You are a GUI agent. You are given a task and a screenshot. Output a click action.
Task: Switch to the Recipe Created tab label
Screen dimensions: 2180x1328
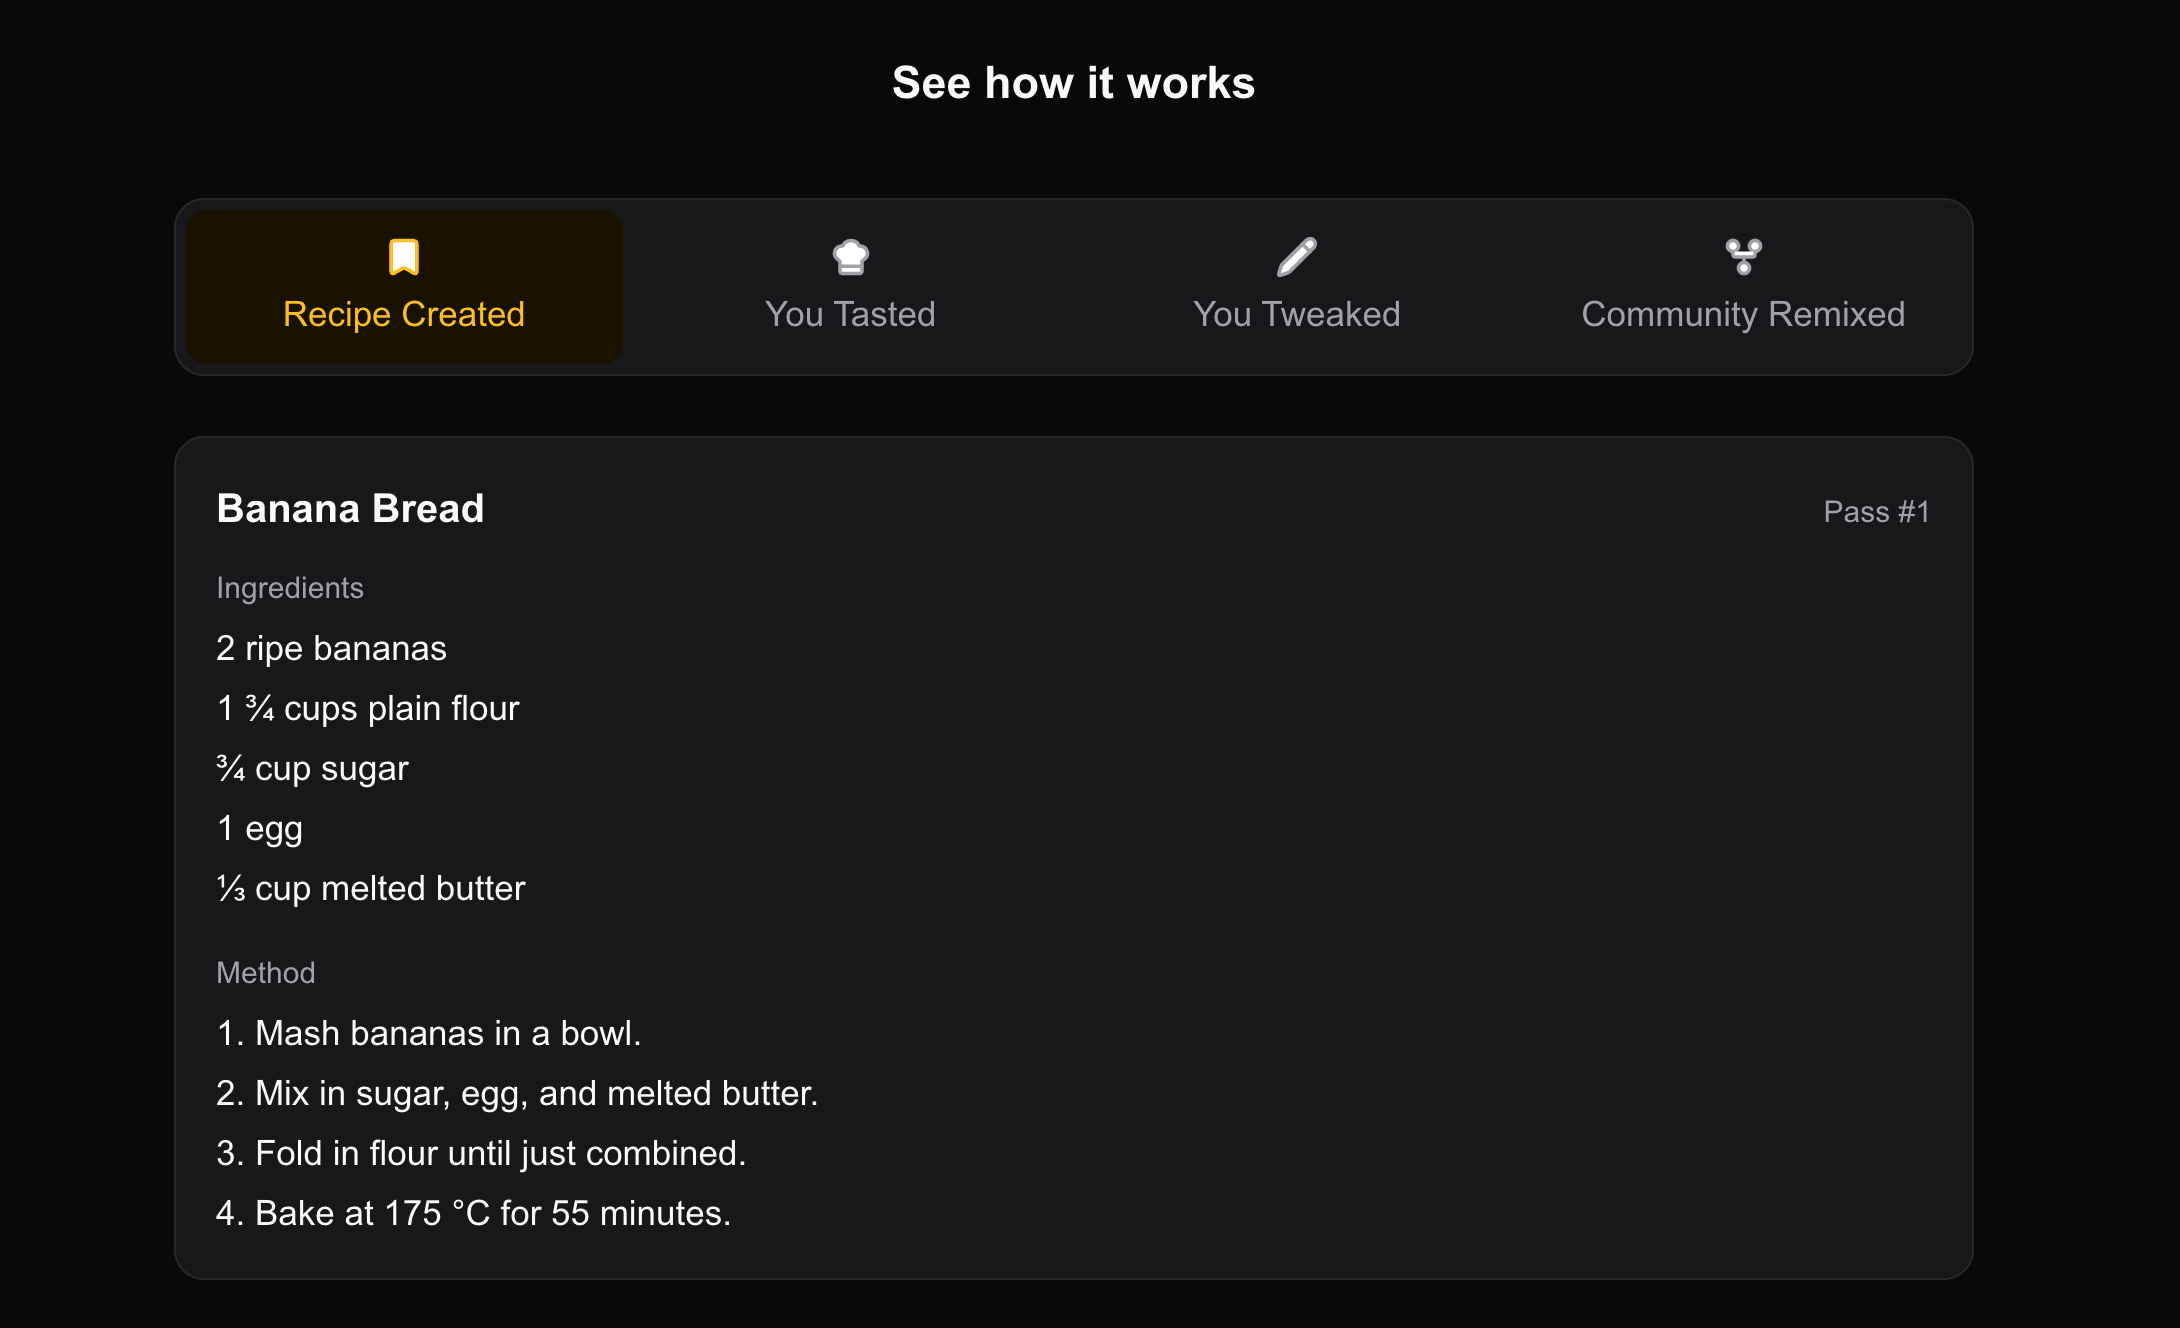(404, 314)
